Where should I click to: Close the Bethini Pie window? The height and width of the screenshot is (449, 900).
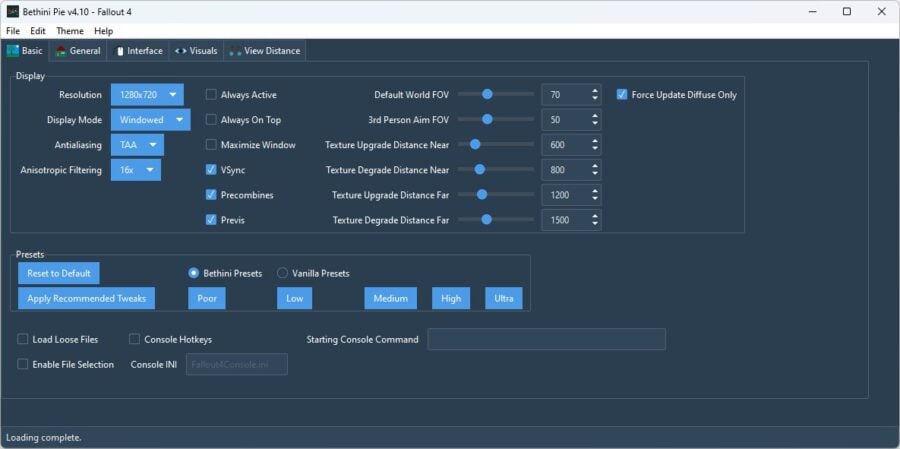click(882, 11)
